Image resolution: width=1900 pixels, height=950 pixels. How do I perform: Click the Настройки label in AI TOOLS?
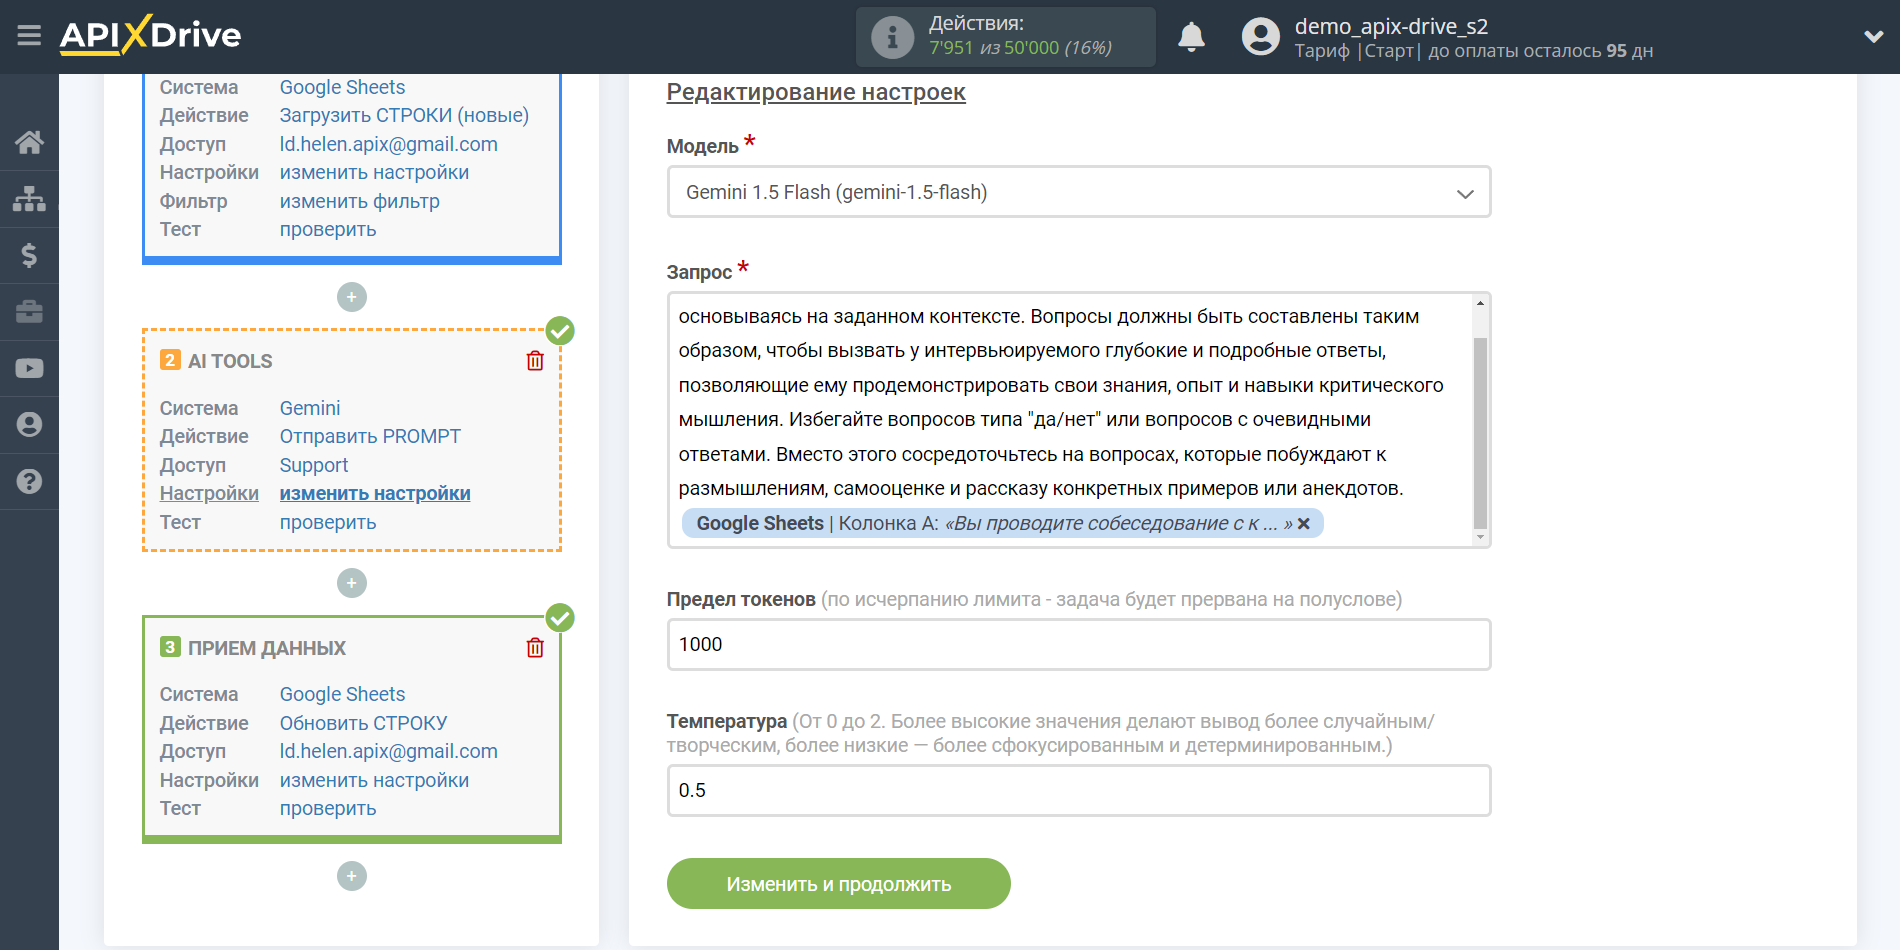pos(209,493)
